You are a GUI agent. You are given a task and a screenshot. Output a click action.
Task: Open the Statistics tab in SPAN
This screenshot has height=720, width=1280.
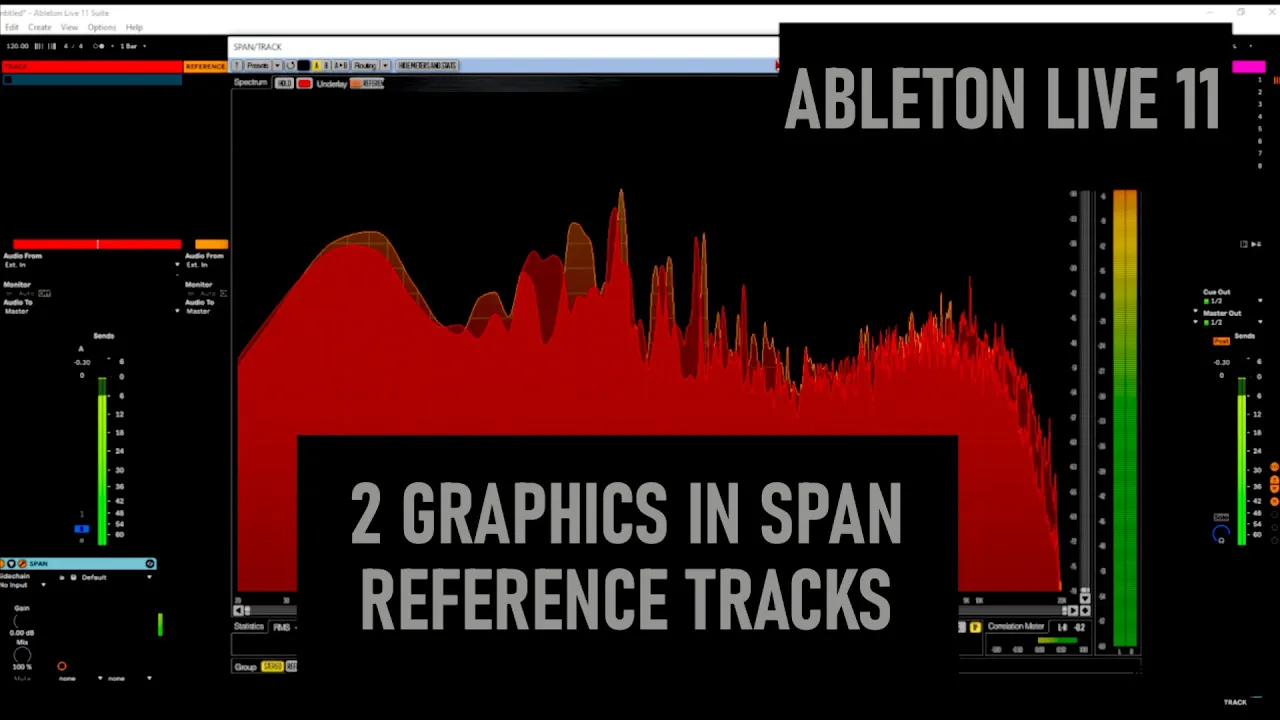coord(249,627)
